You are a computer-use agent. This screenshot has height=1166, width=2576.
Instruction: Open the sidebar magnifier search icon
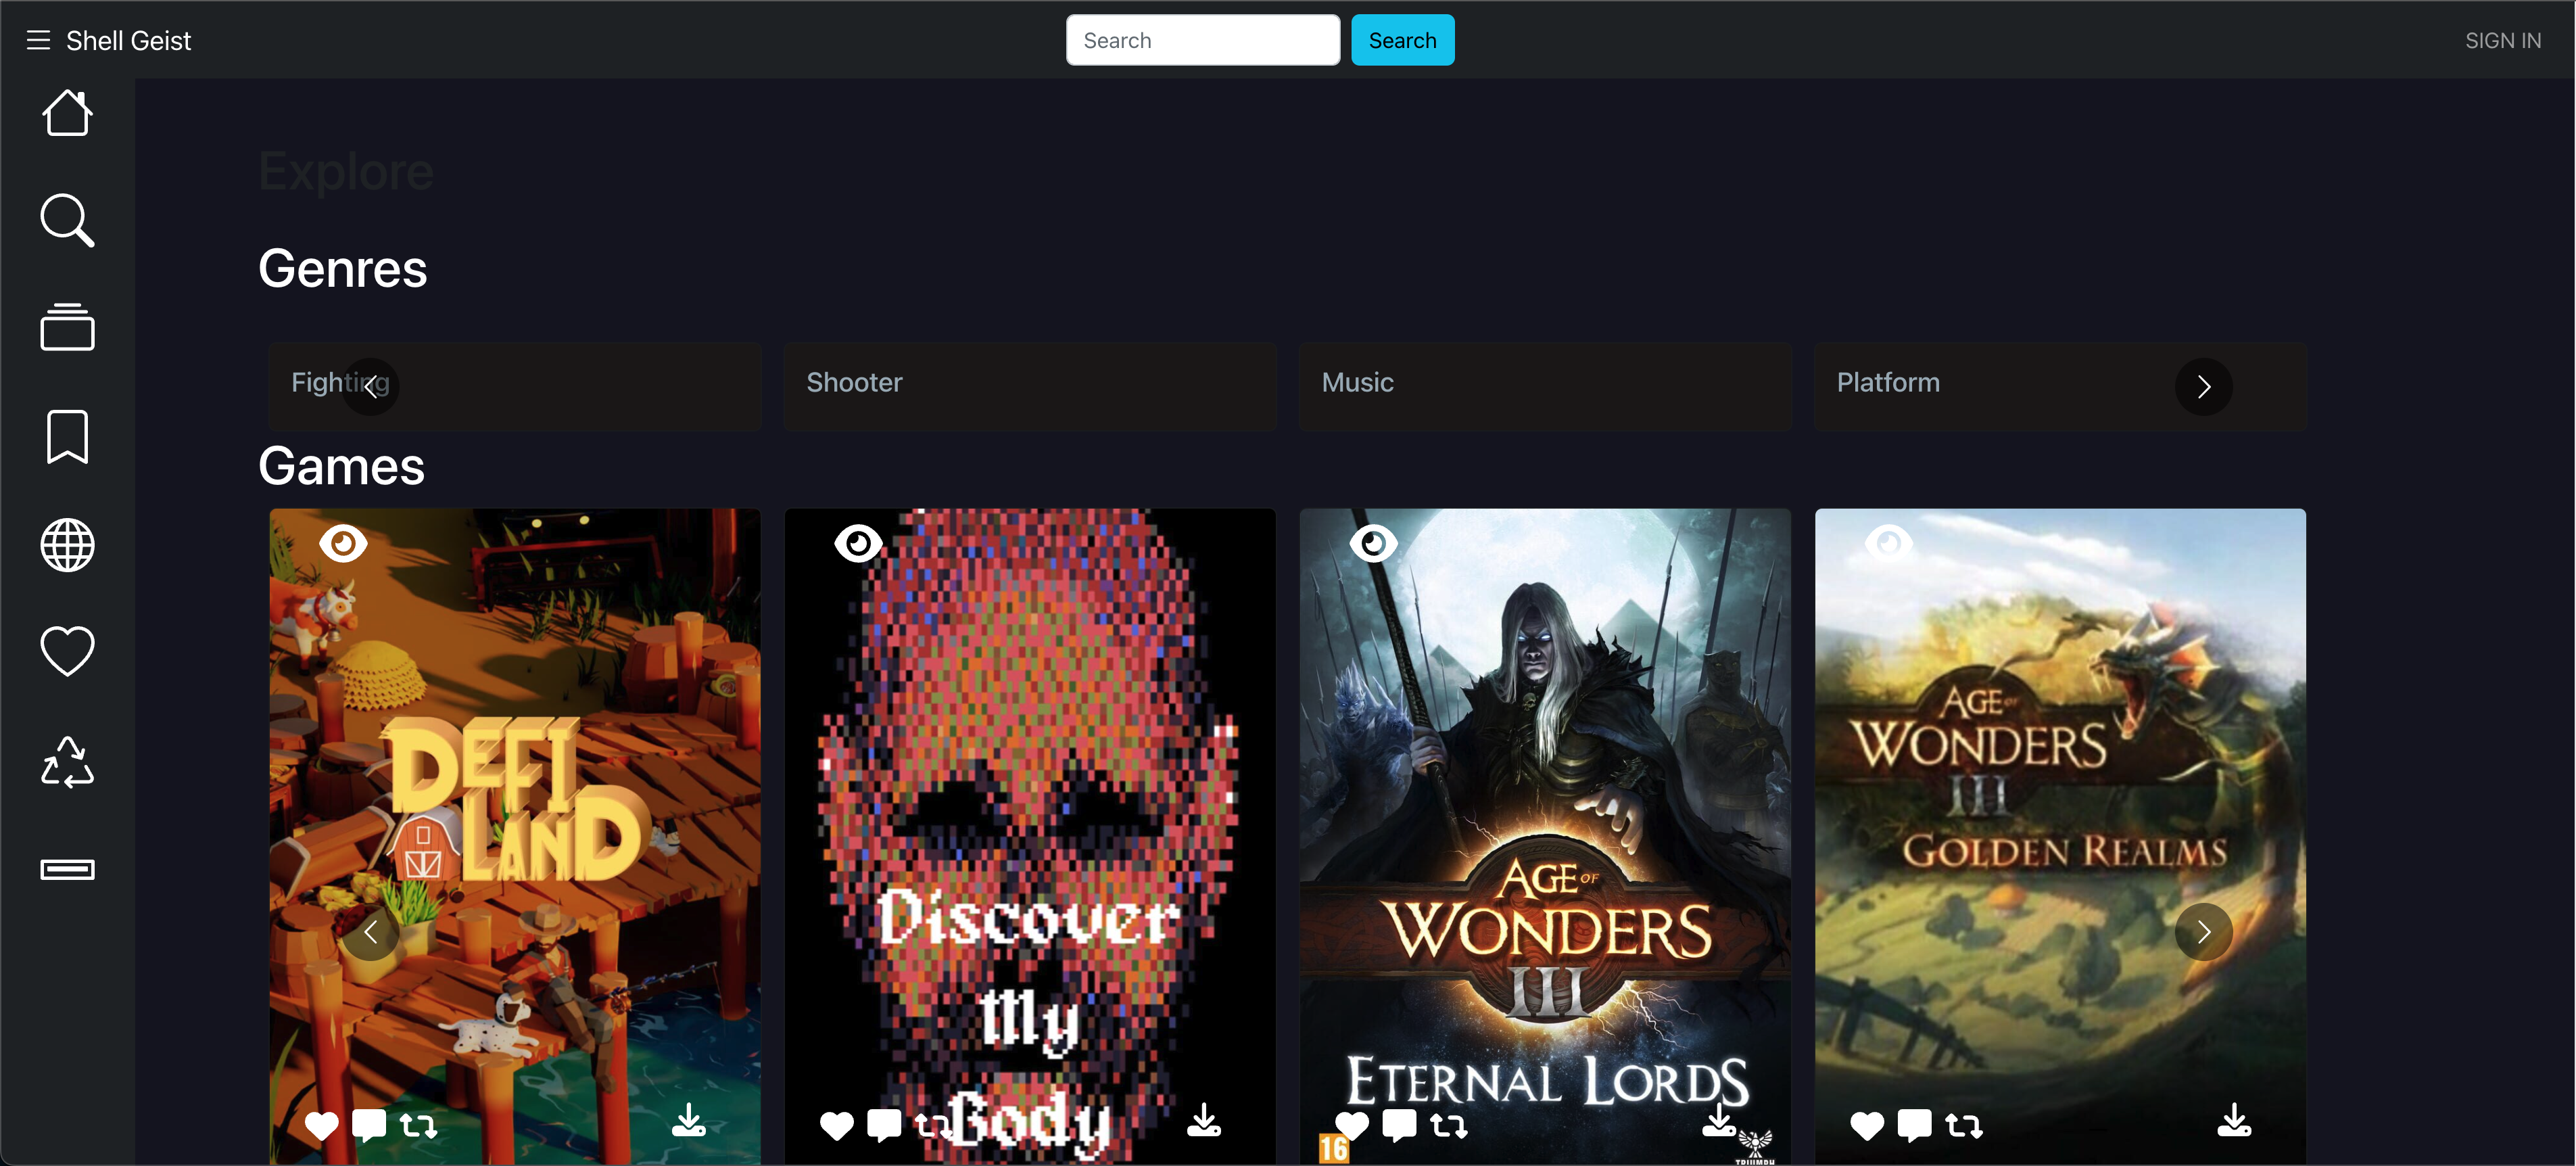67,220
